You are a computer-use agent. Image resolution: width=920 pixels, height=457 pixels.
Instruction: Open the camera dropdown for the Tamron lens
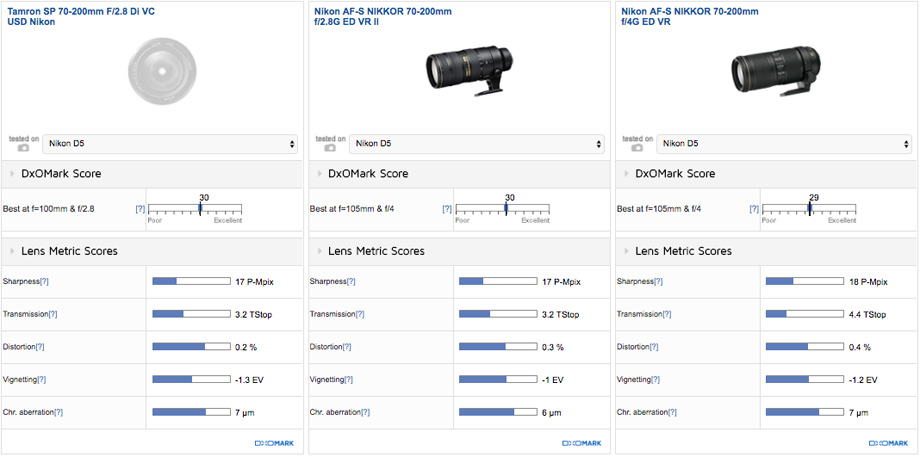(170, 144)
